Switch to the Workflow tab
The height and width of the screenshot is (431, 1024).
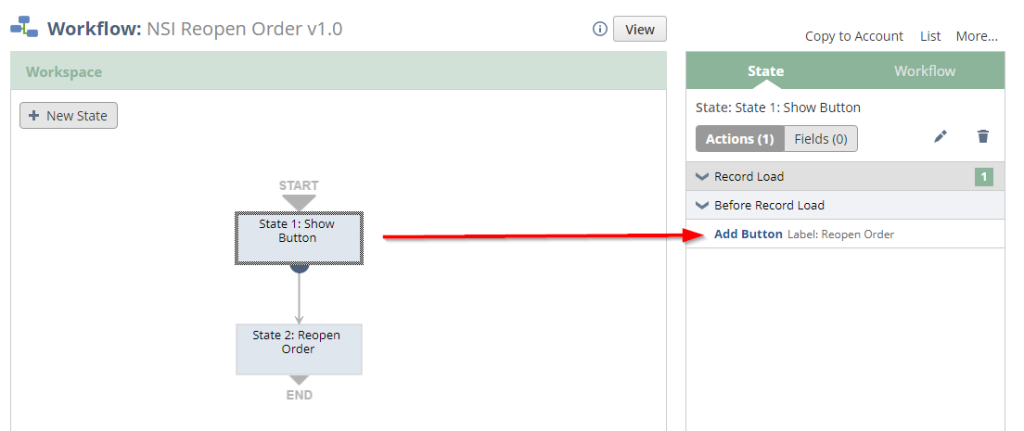tap(924, 71)
